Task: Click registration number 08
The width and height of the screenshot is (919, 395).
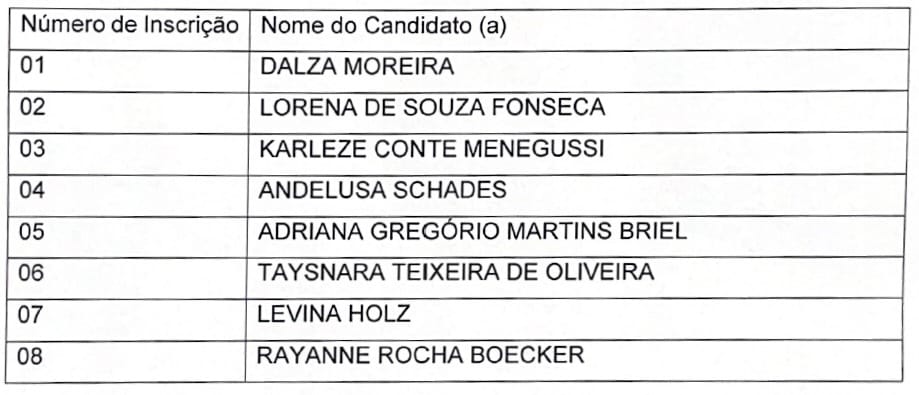Action: (31, 356)
